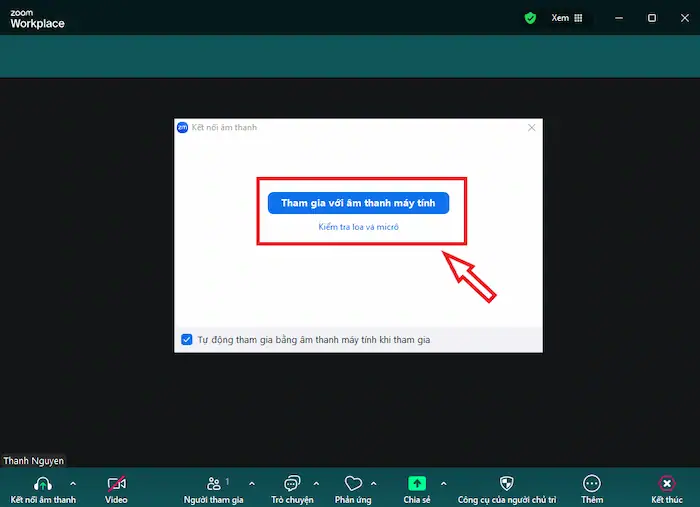Viewport: 700px width, 507px height.
Task: Expand the arrow next to Kết nối âm thanh
Action: [x=72, y=483]
